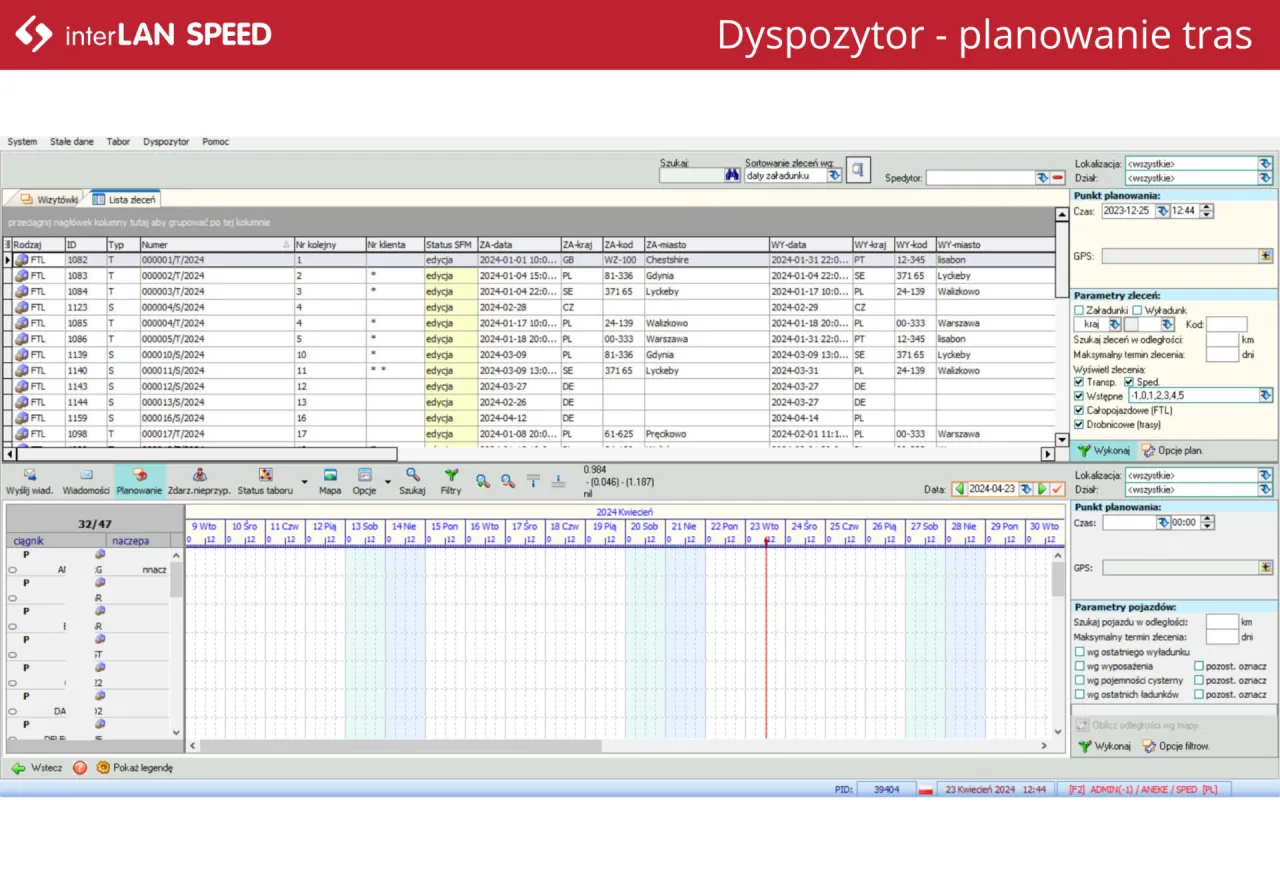Open the Mapa map view
Screen dimensions: 1280x886
click(330, 475)
